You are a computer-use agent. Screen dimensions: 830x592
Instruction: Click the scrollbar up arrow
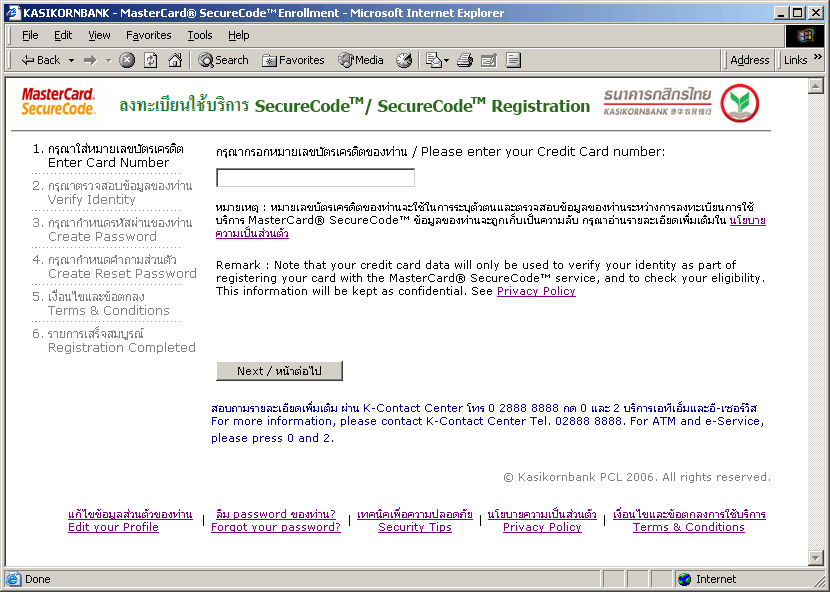816,86
